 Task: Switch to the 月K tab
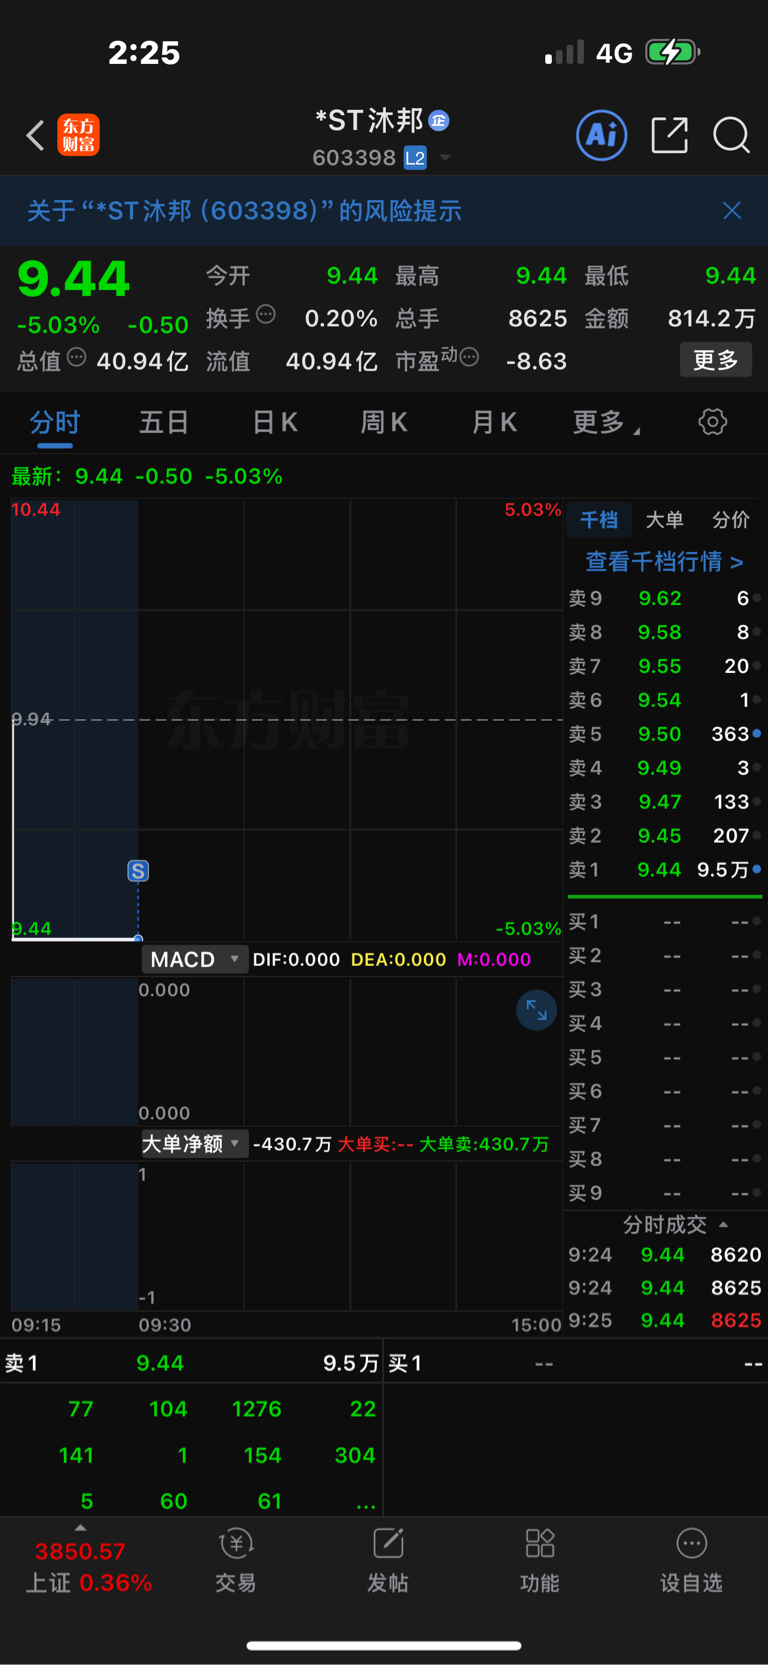click(494, 423)
